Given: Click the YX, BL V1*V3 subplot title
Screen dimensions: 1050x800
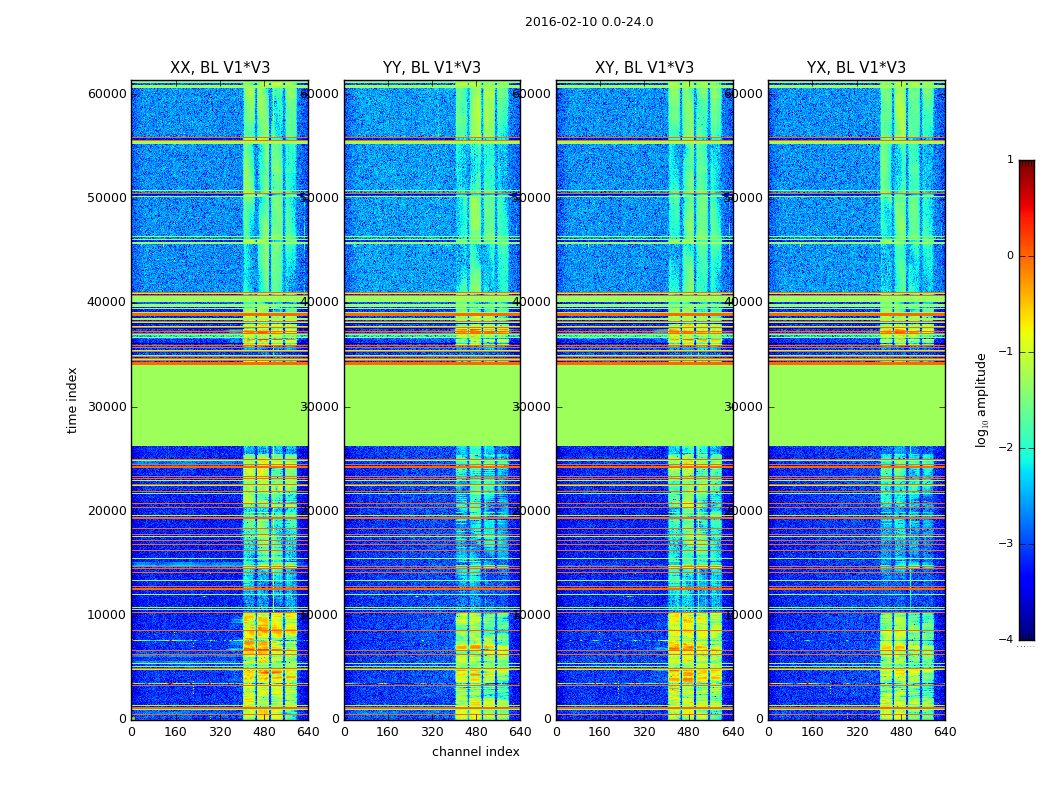Looking at the screenshot, I should point(856,68).
